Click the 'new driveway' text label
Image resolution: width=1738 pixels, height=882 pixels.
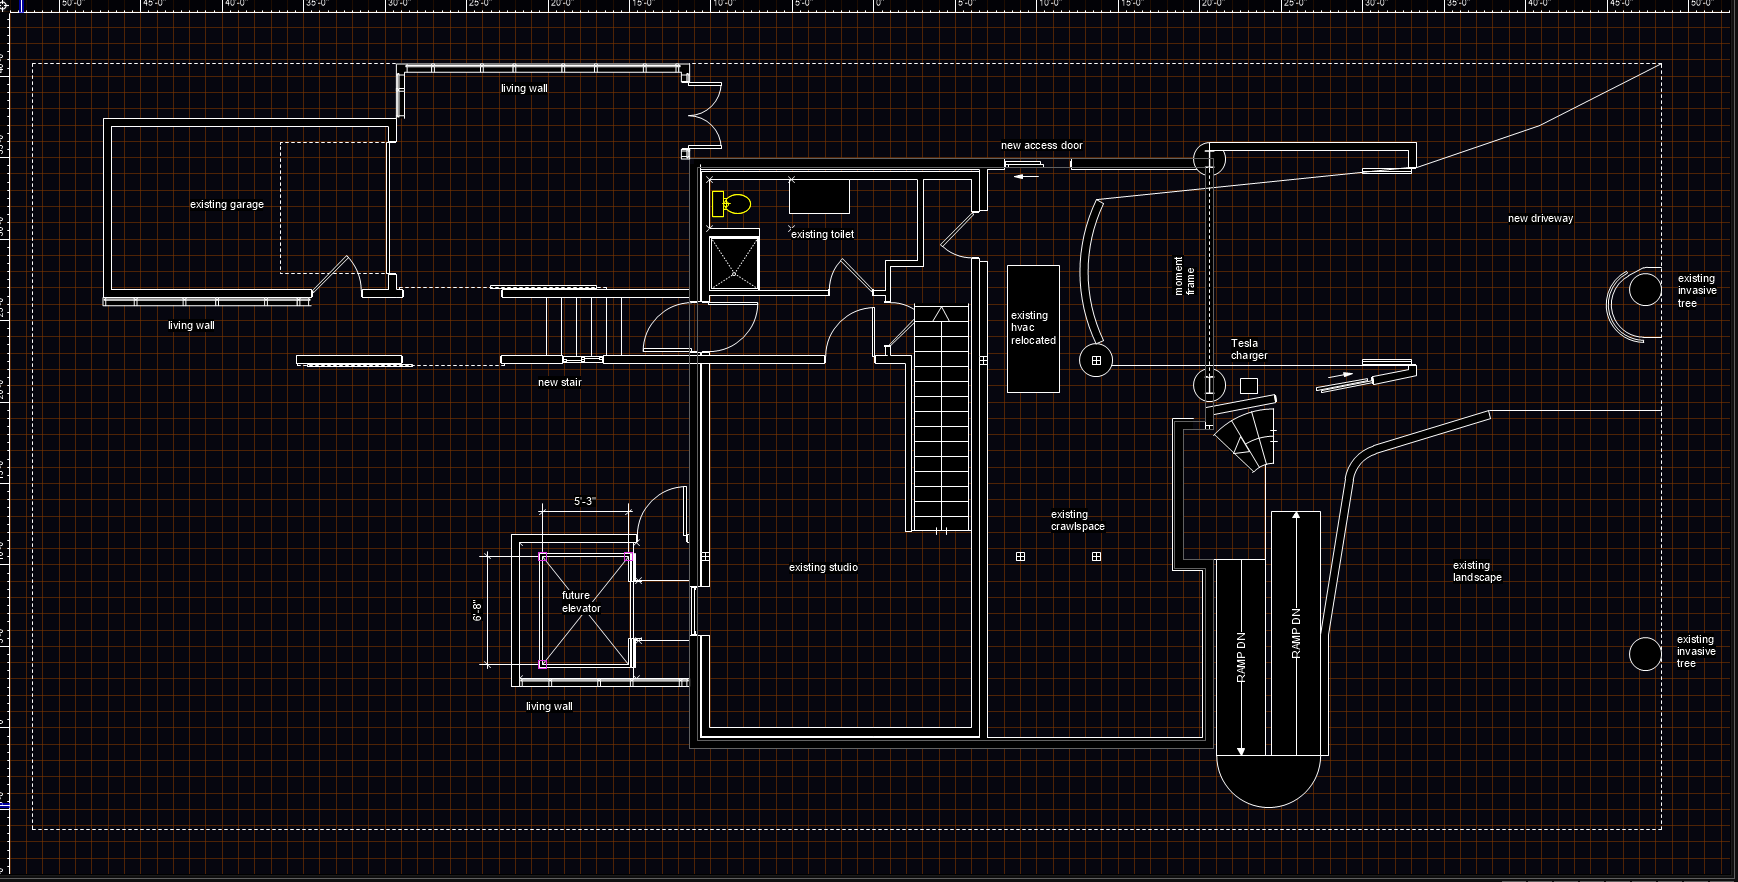pos(1540,219)
